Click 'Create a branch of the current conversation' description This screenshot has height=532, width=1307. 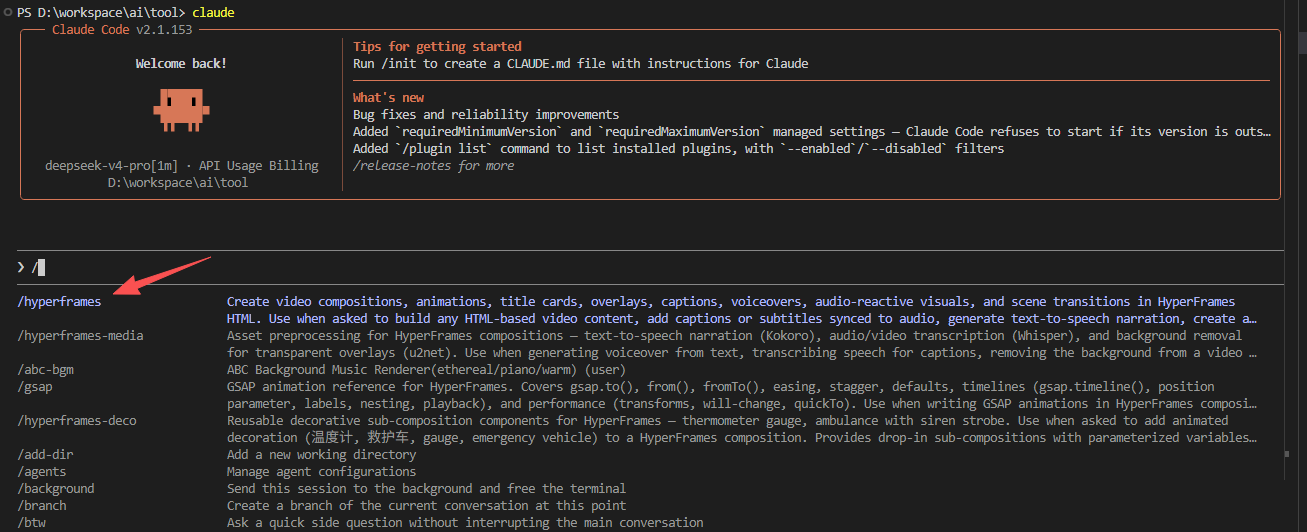click(x=426, y=505)
